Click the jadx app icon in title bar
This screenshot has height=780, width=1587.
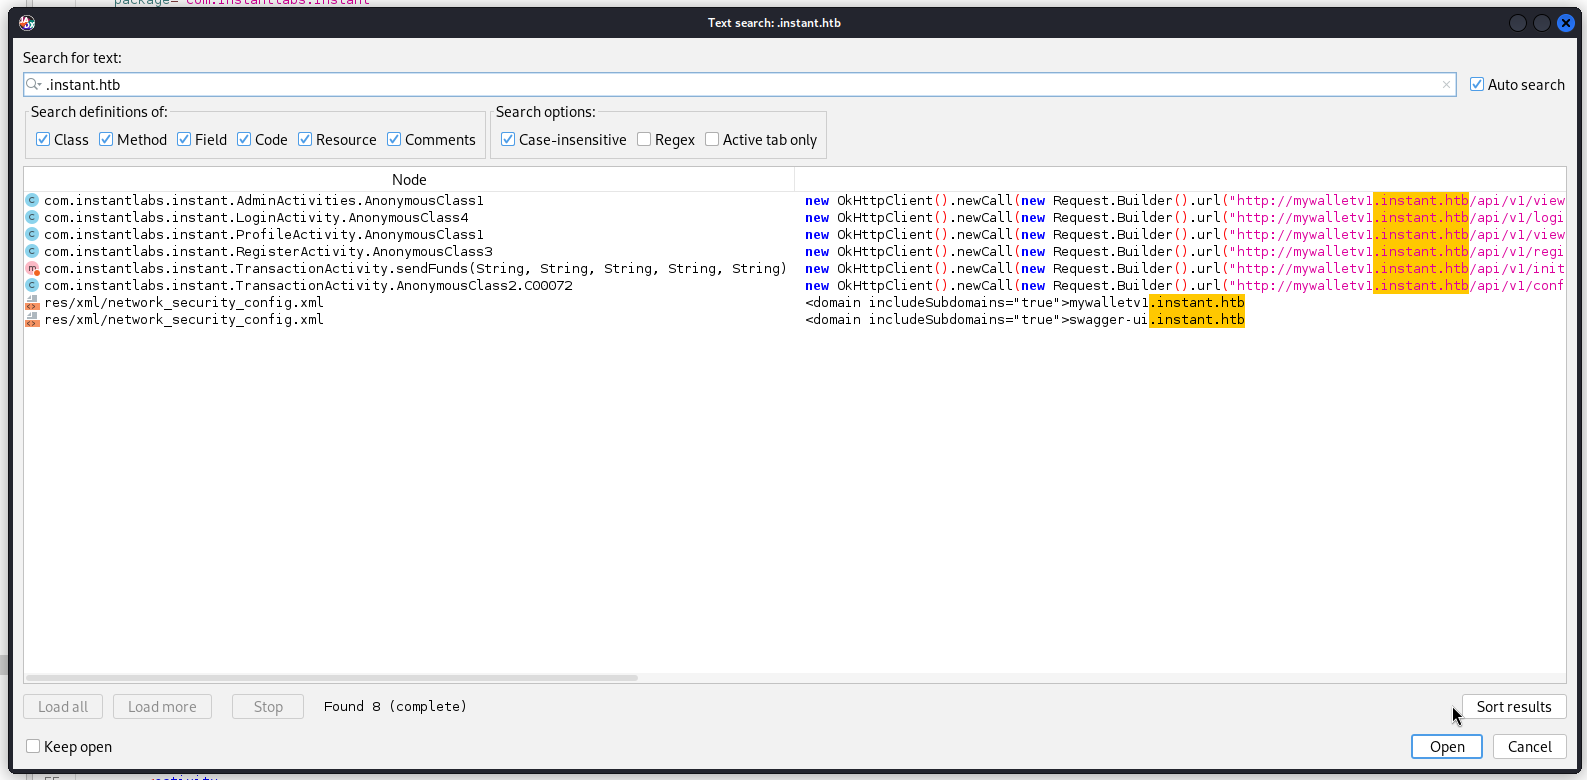click(27, 22)
